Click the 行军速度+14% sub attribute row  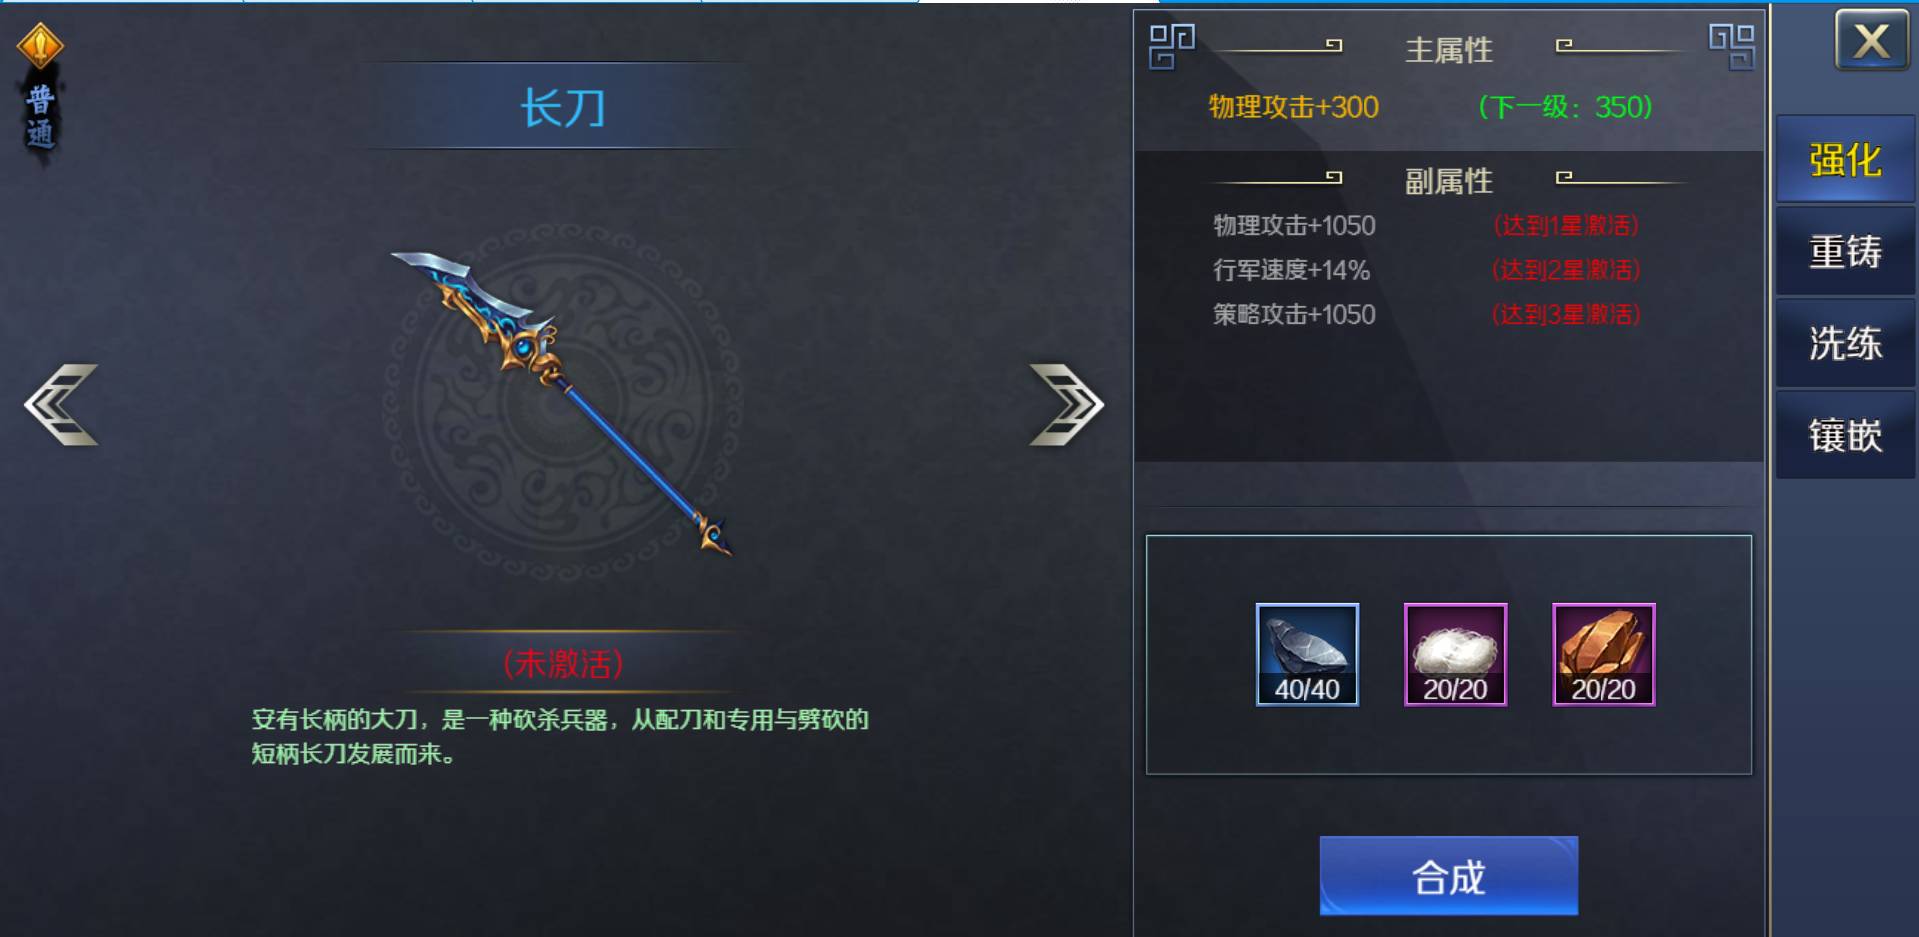pos(1425,270)
